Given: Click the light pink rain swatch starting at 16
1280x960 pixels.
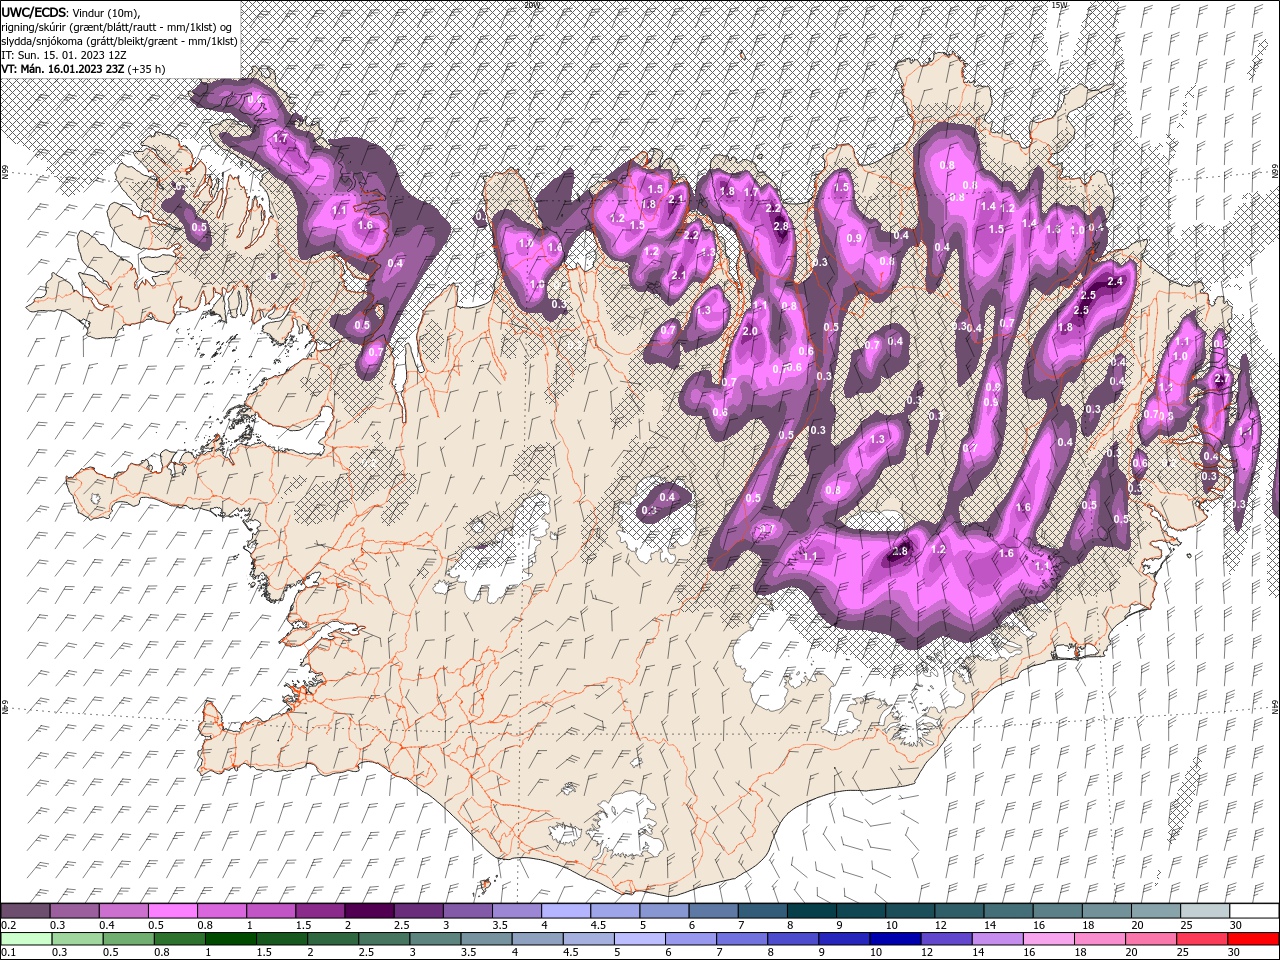Looking at the screenshot, I should [x=1047, y=939].
